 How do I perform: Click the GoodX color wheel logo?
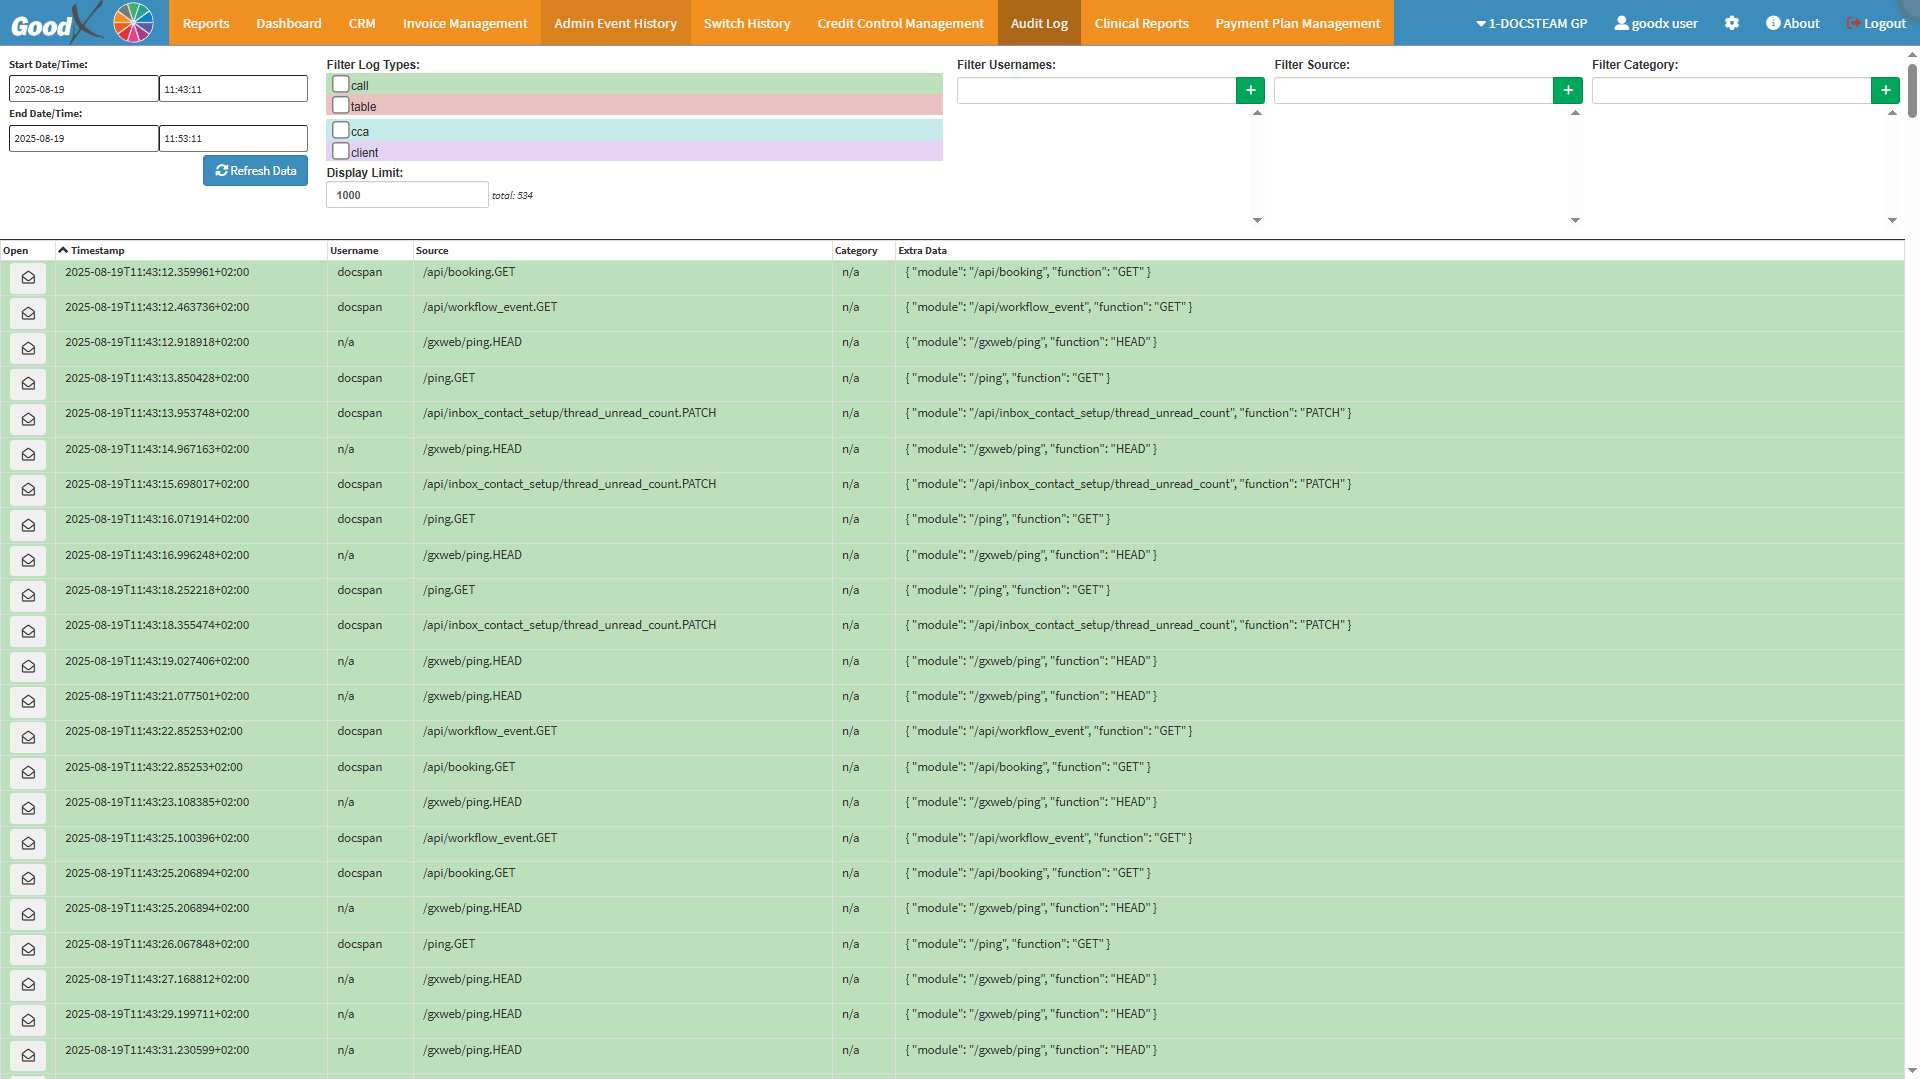133,23
